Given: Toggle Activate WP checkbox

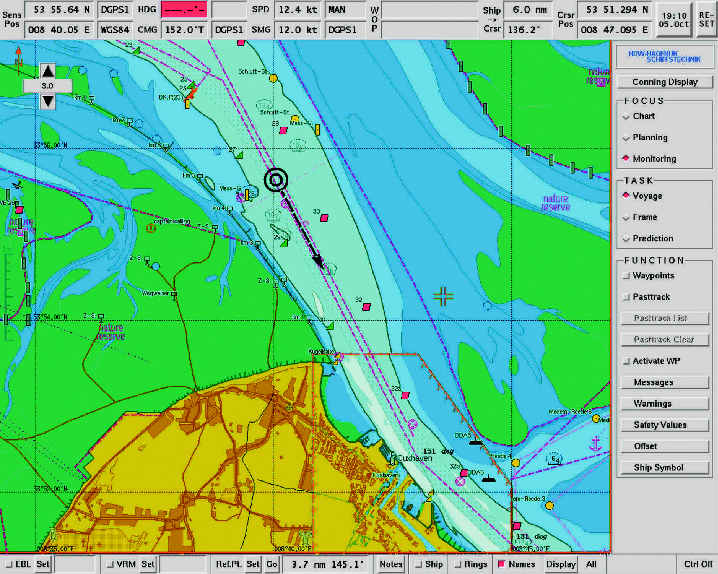Looking at the screenshot, I should (x=626, y=361).
